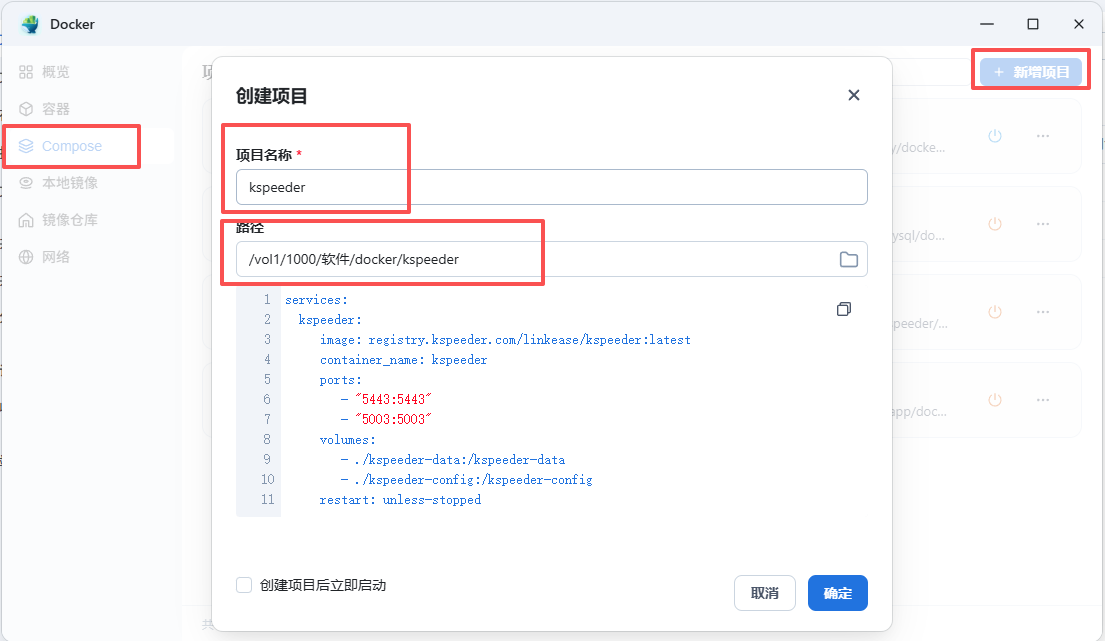This screenshot has height=641, width=1105.
Task: Open more options for first project row
Action: coord(1042,136)
